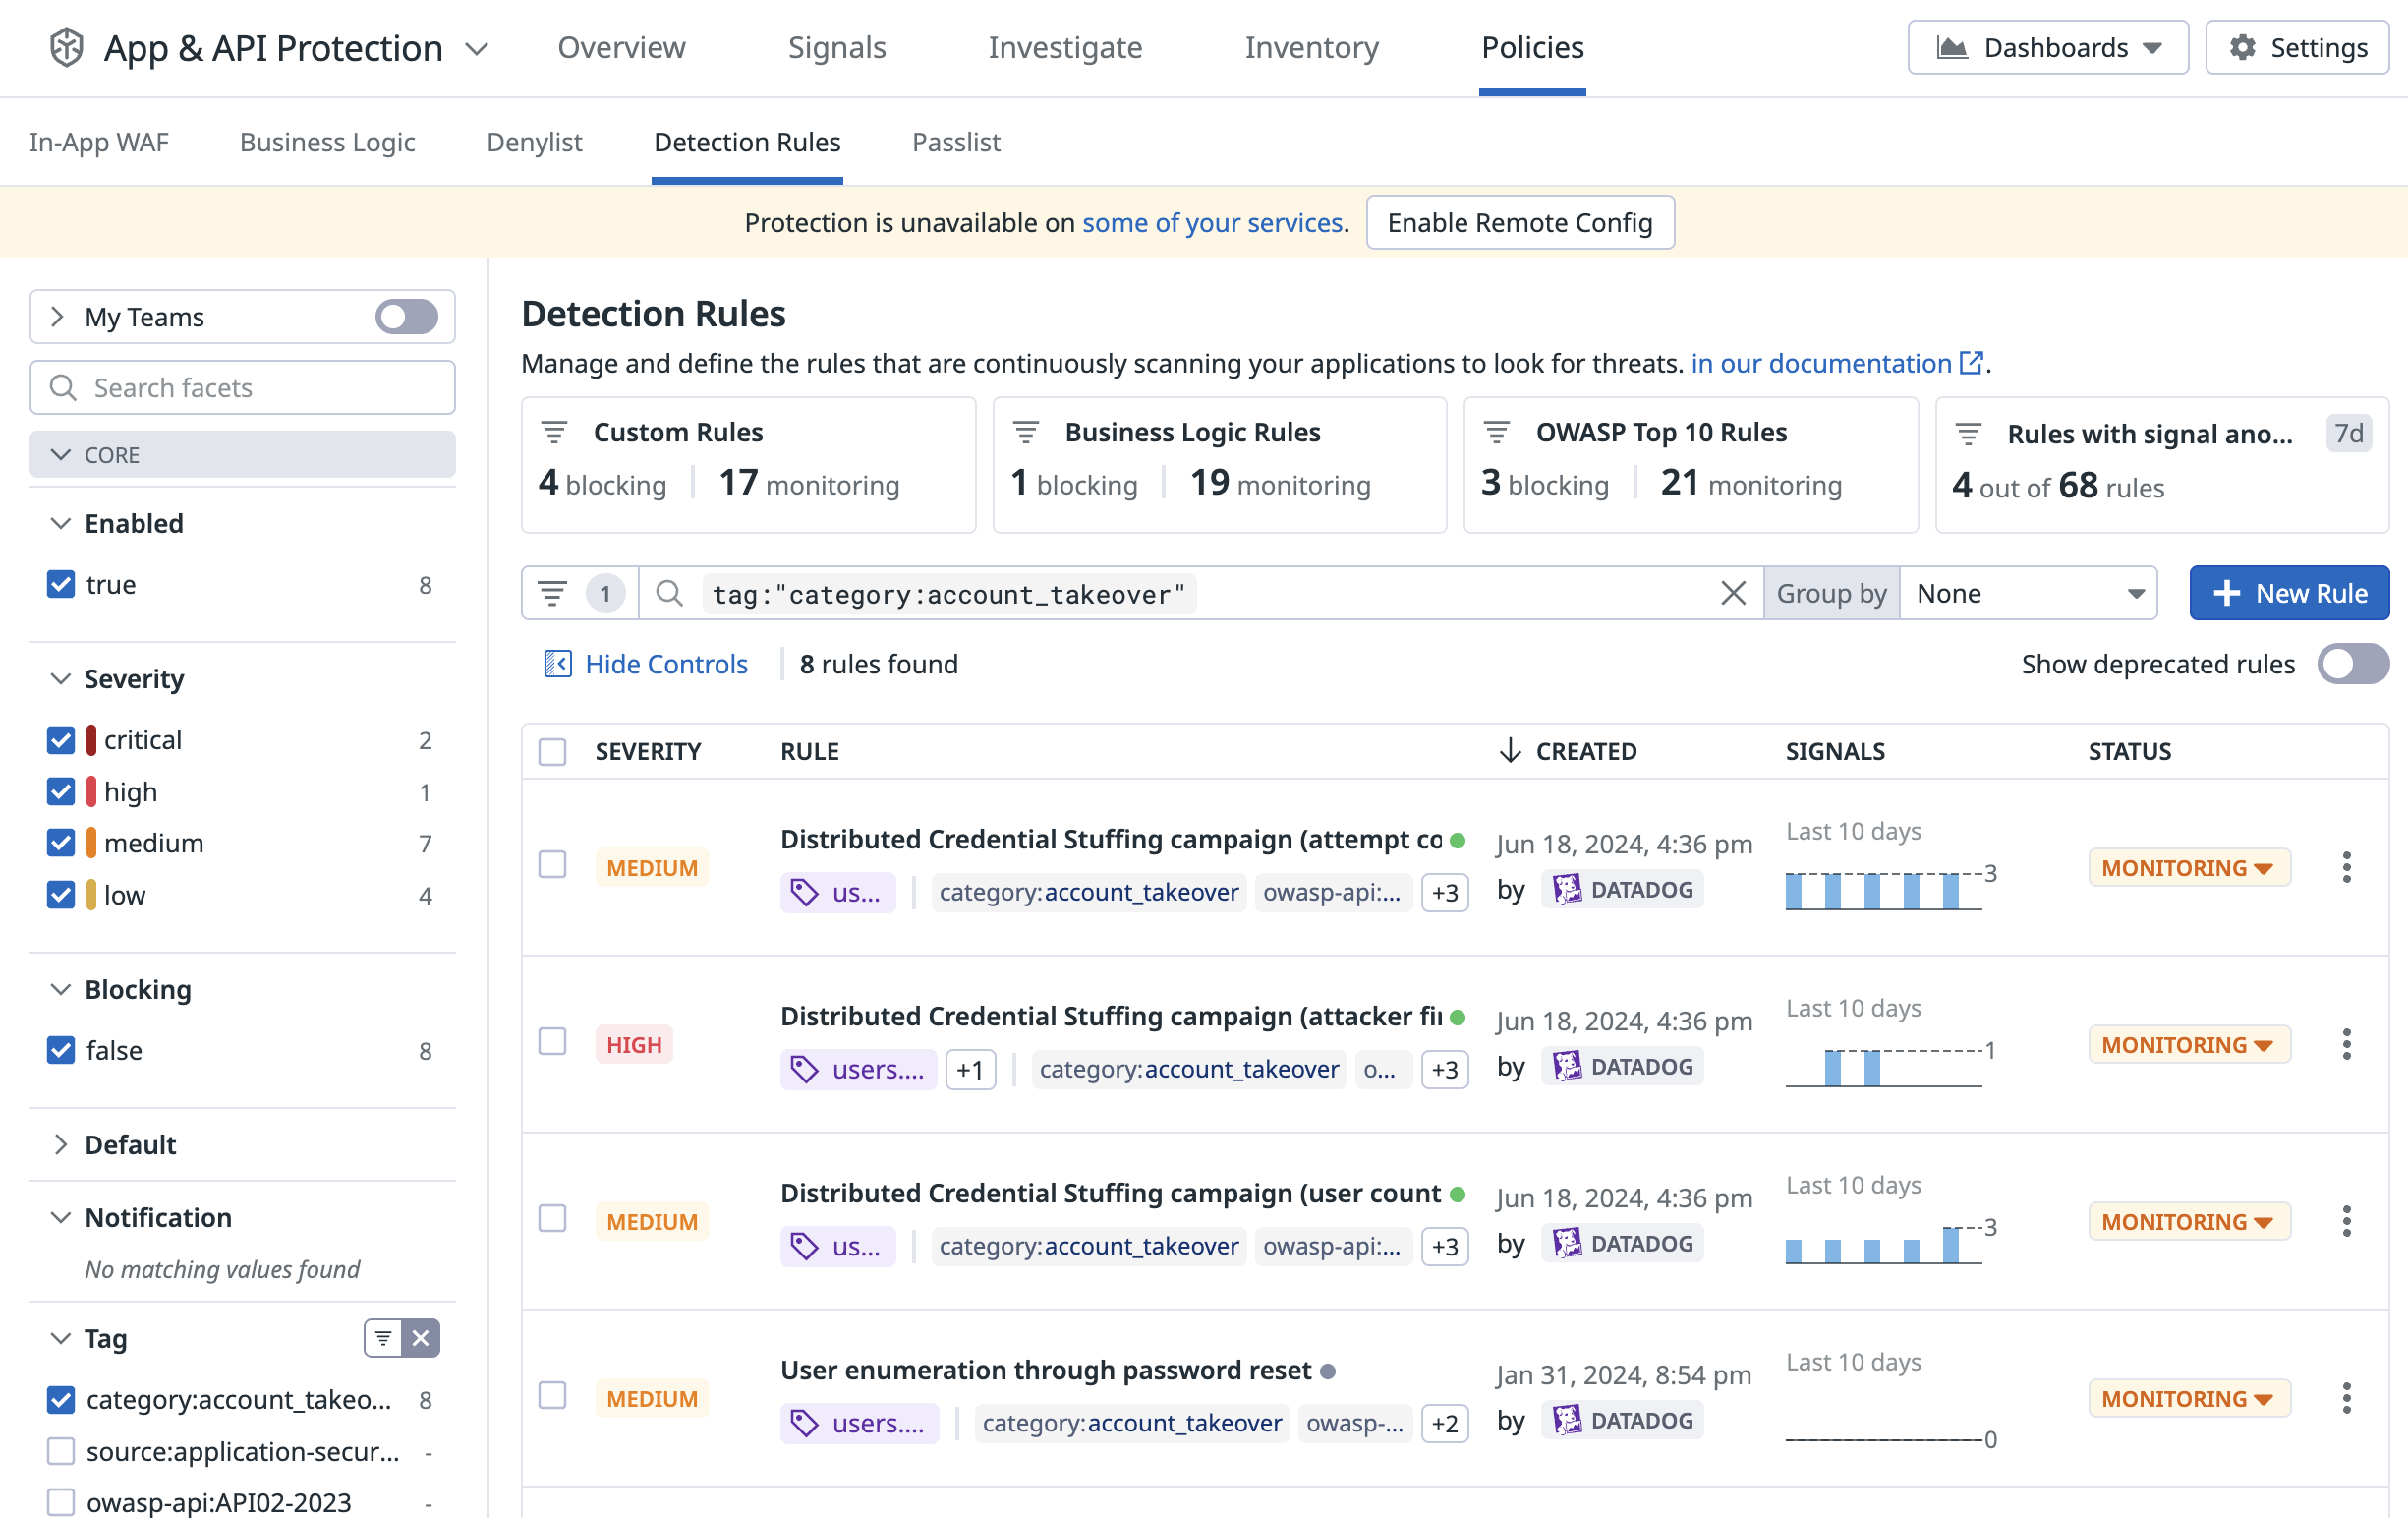Image resolution: width=2408 pixels, height=1518 pixels.
Task: Click the filter icon in search bar
Action: 552,593
